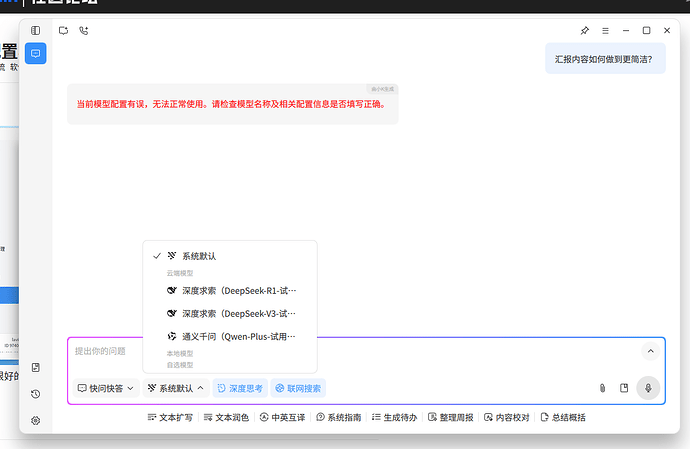
Task: Toggle 联网搜索 web search
Action: coord(298,388)
